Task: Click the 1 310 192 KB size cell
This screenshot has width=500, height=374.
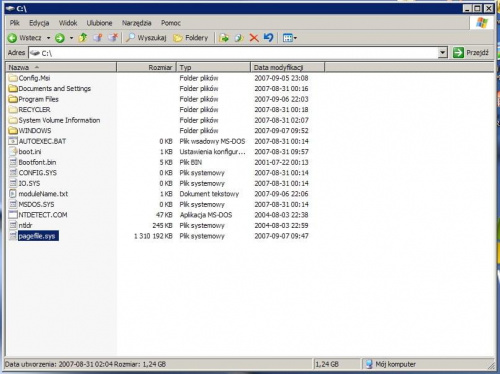Action: coord(153,236)
